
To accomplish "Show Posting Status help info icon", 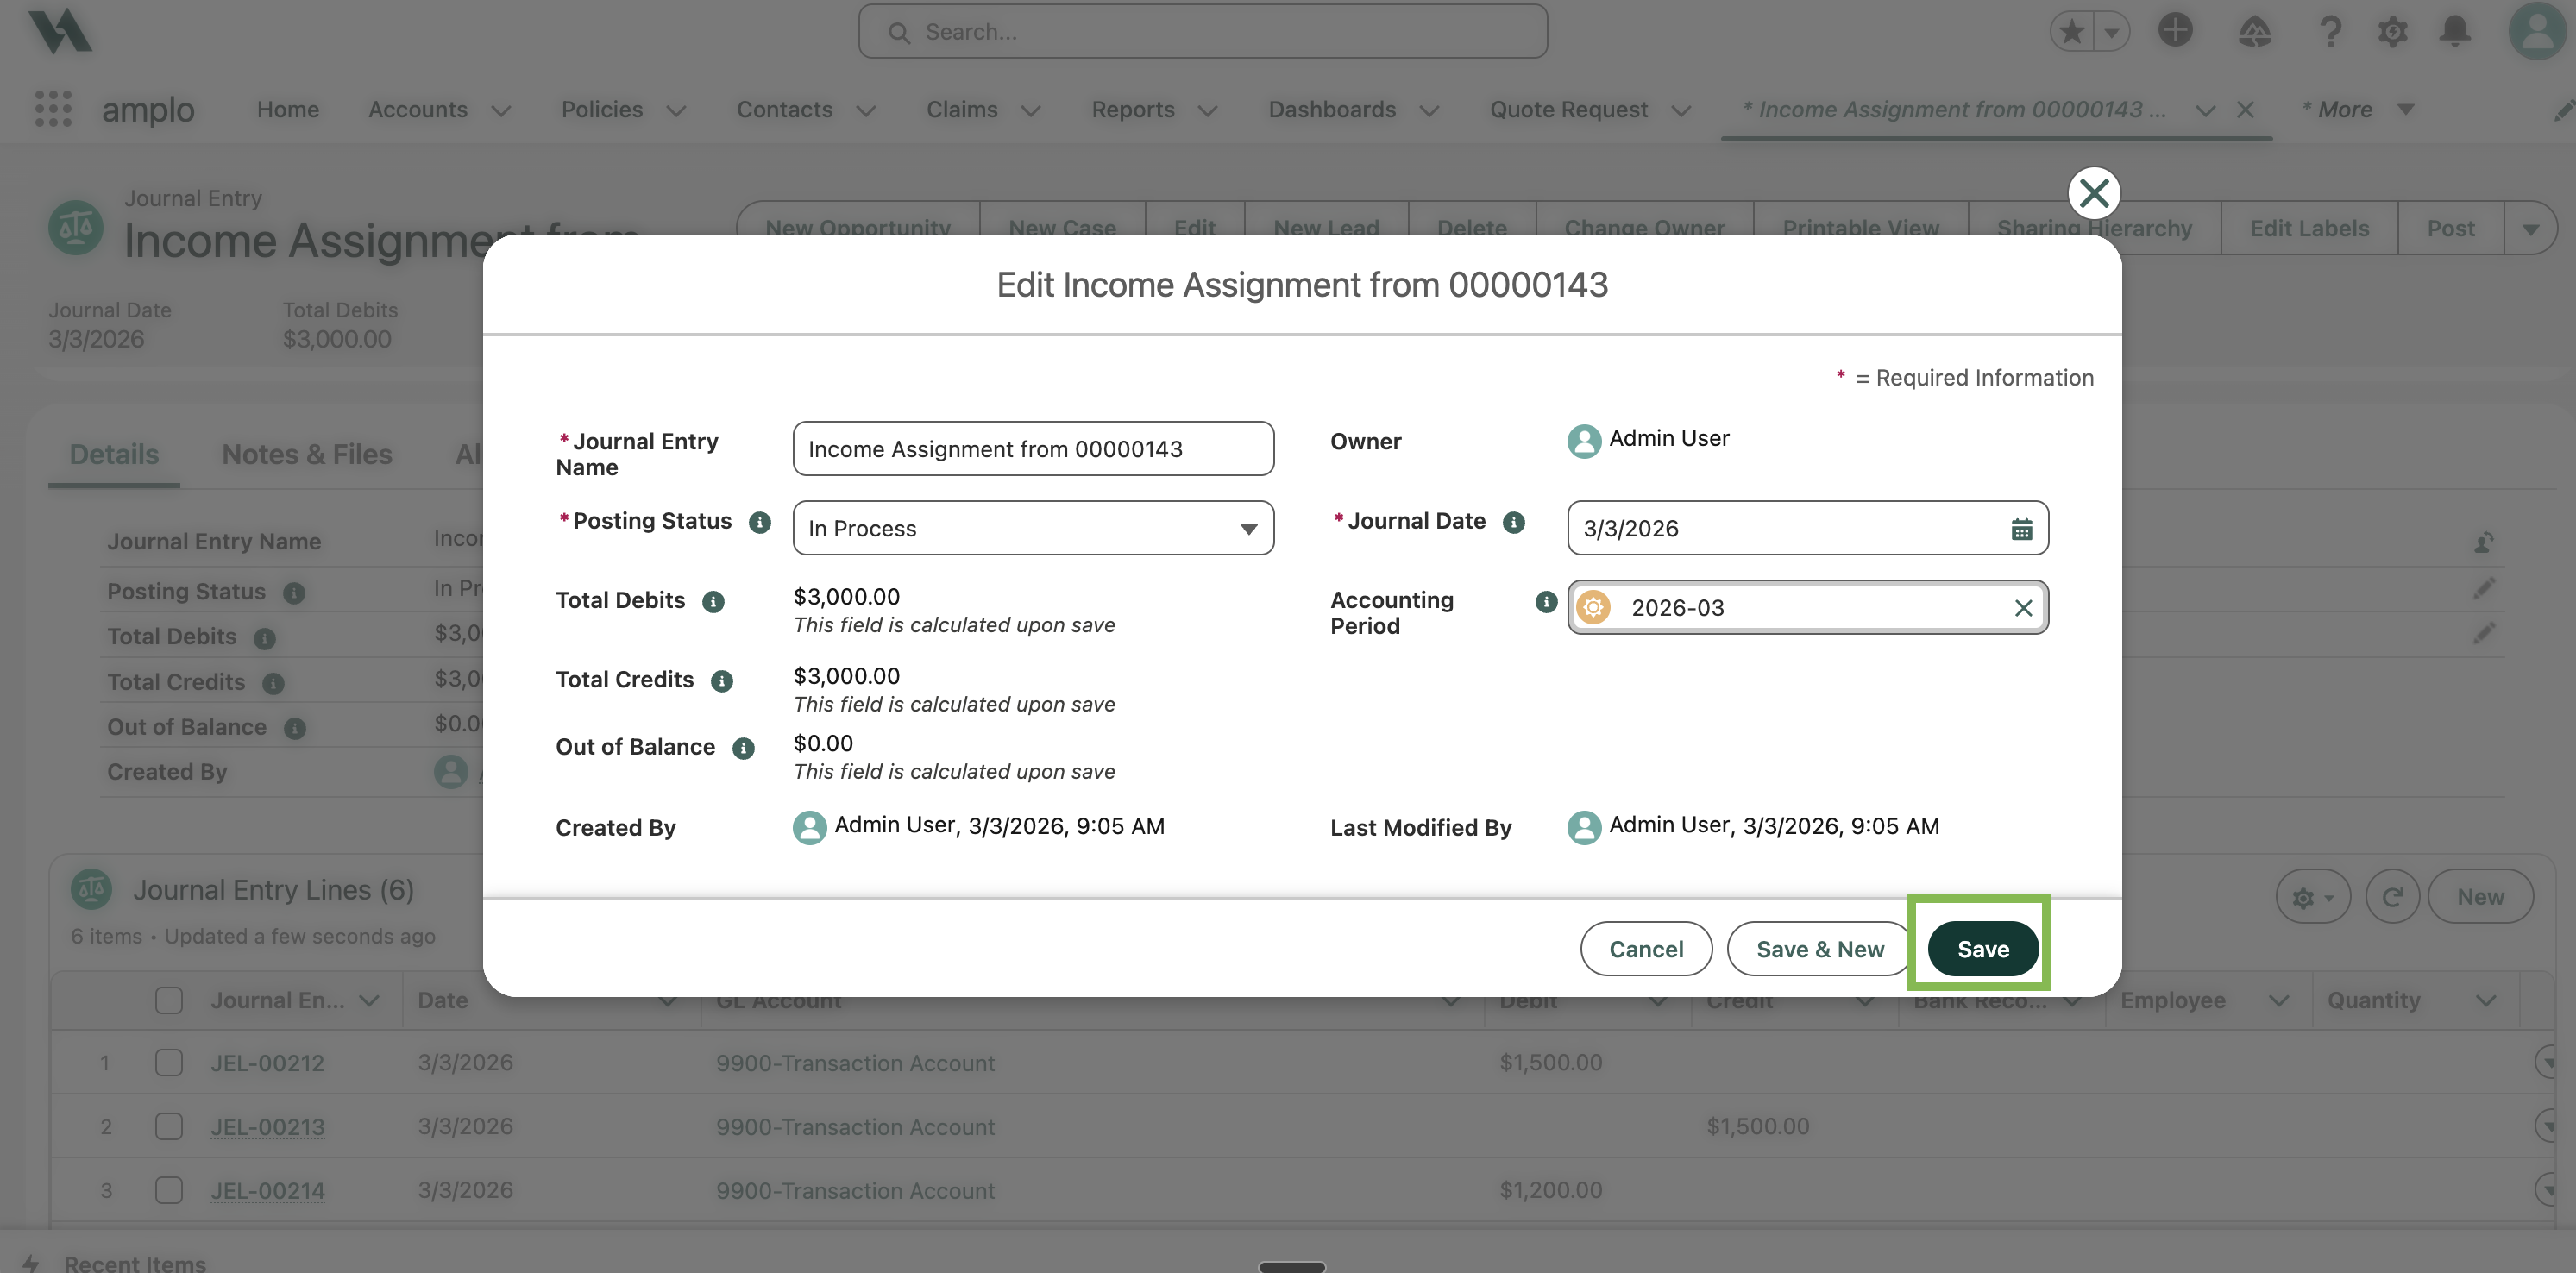I will 760,522.
